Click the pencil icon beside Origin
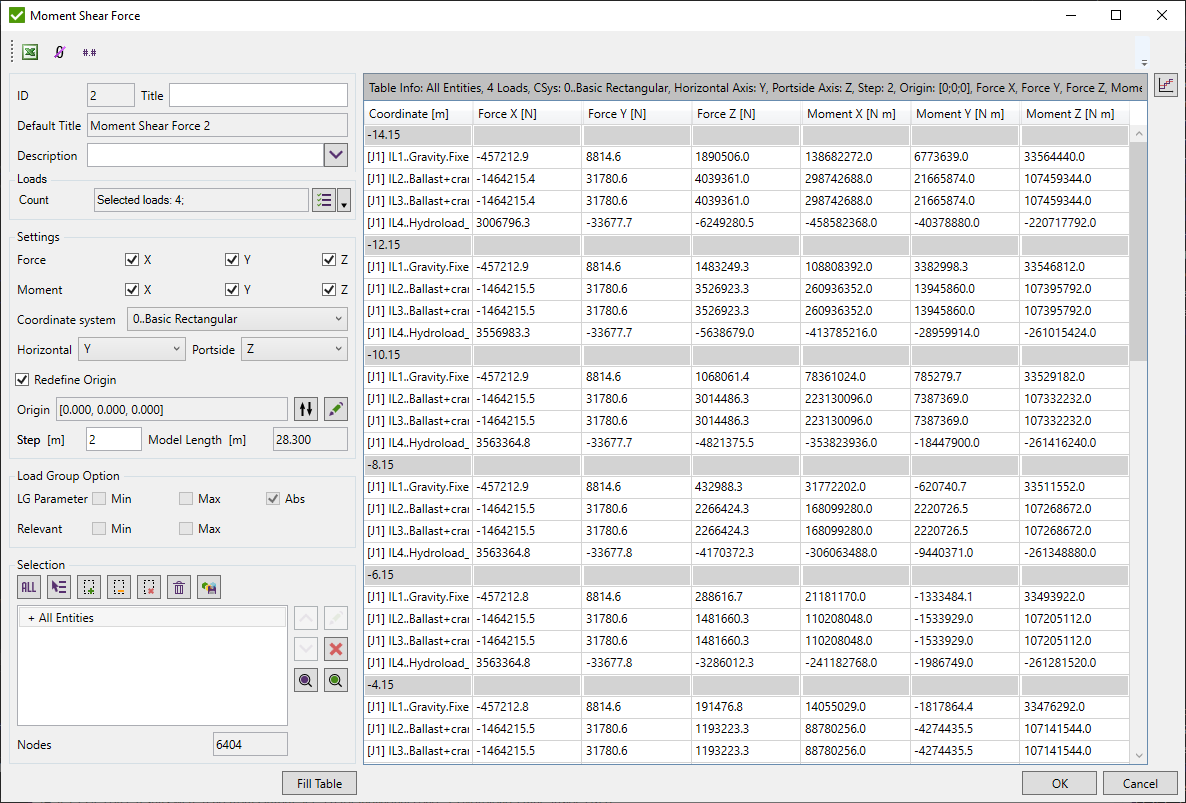The height and width of the screenshot is (803, 1186). pyautogui.click(x=337, y=409)
